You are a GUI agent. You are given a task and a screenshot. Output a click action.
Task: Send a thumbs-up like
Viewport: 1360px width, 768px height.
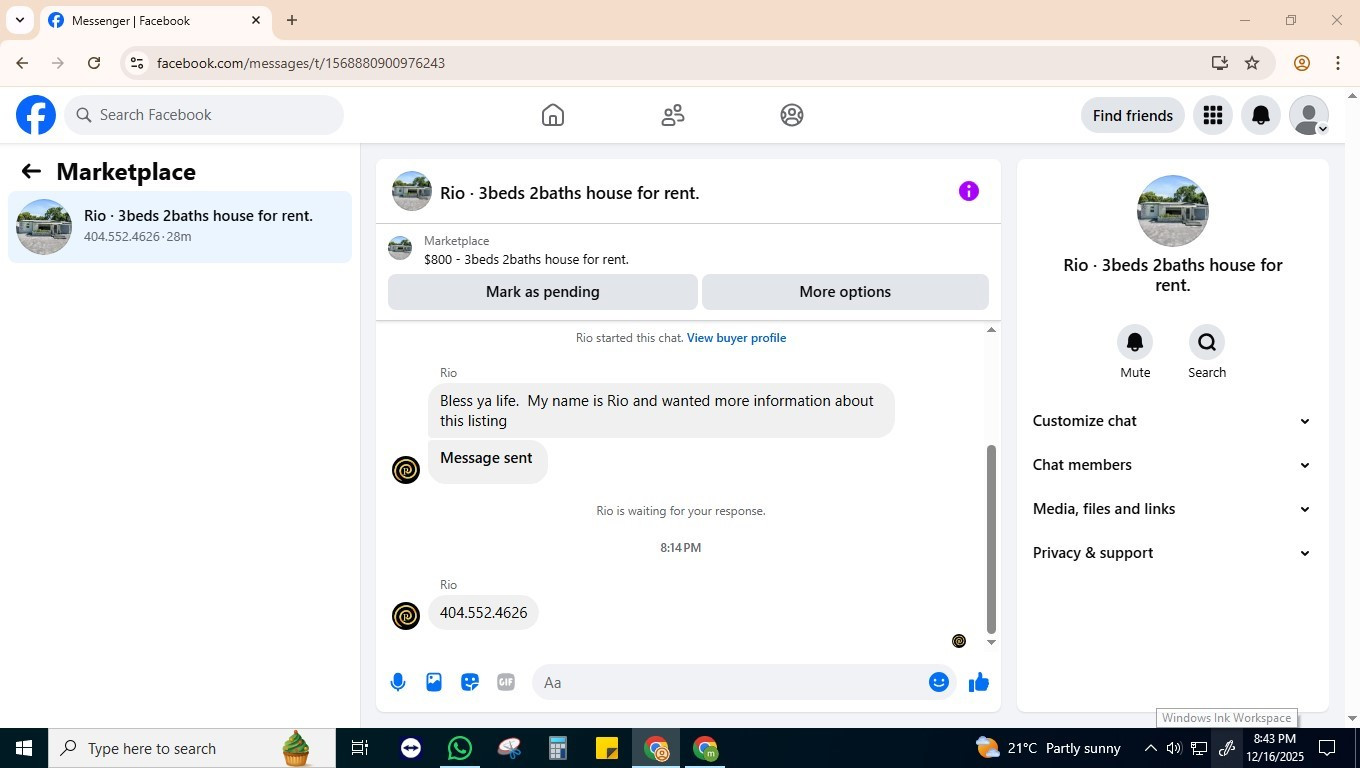pos(979,682)
